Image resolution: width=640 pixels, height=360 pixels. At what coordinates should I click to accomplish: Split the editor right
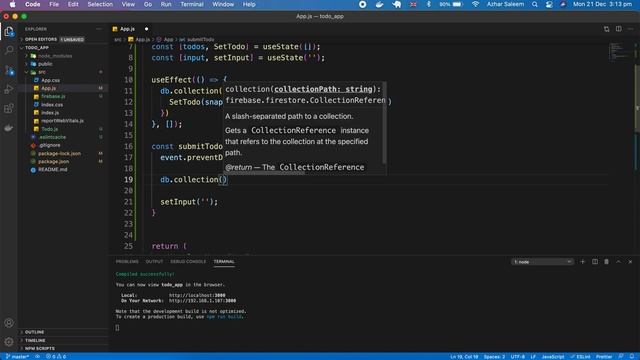click(619, 29)
